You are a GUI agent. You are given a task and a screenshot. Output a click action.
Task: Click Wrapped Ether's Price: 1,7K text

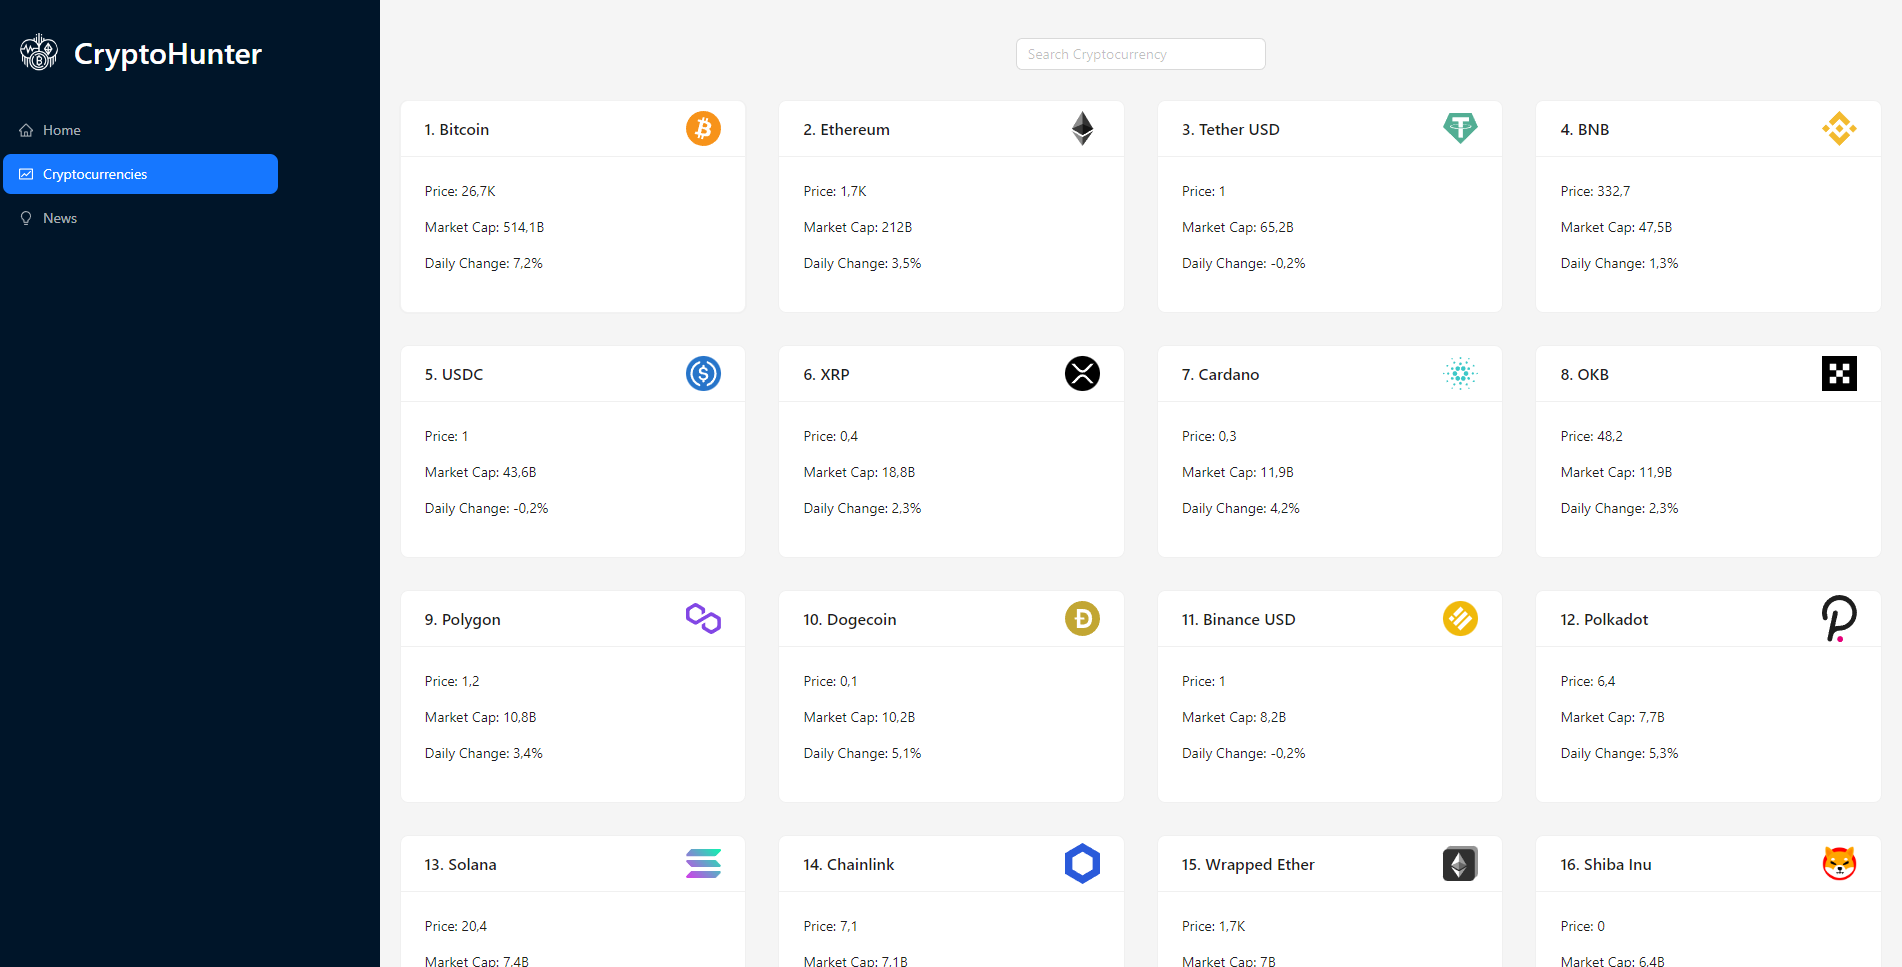coord(1213,926)
